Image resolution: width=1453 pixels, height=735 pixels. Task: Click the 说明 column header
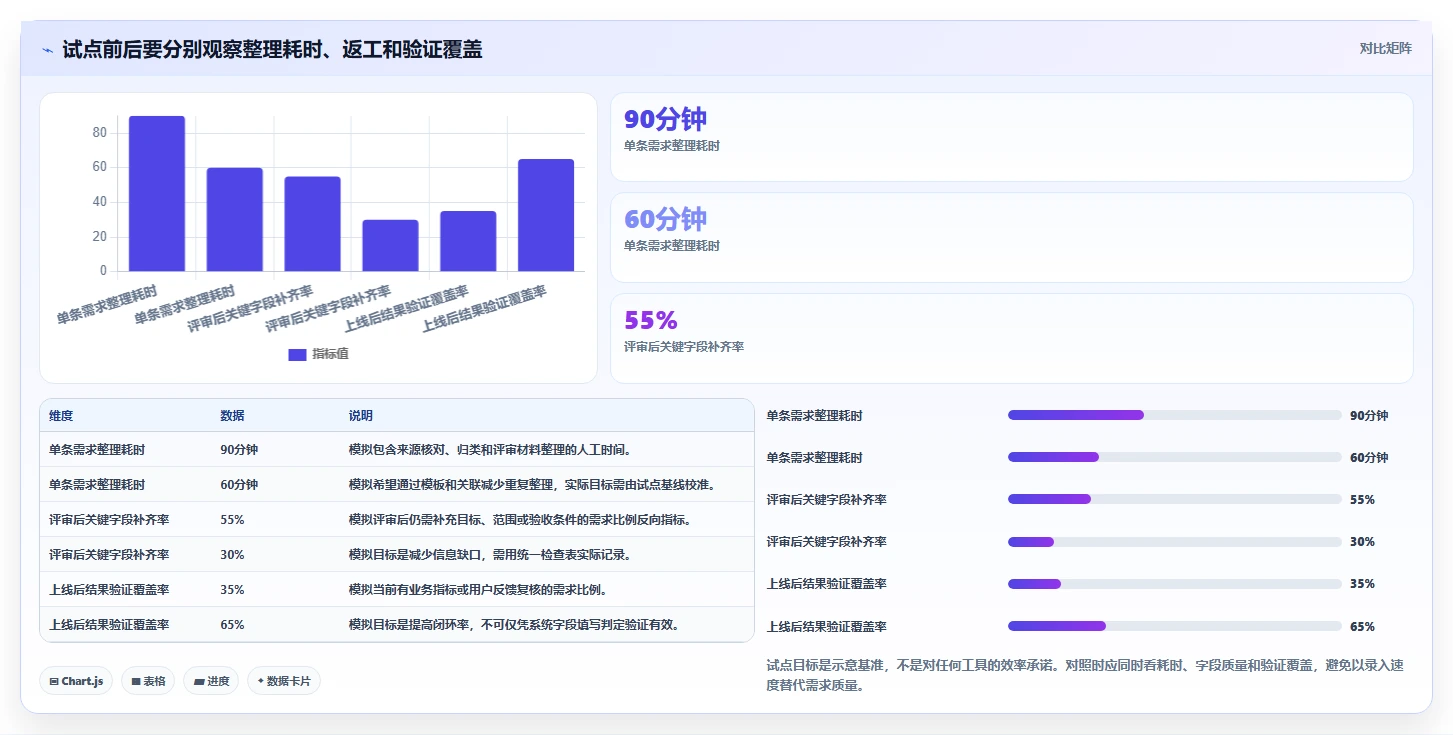360,416
